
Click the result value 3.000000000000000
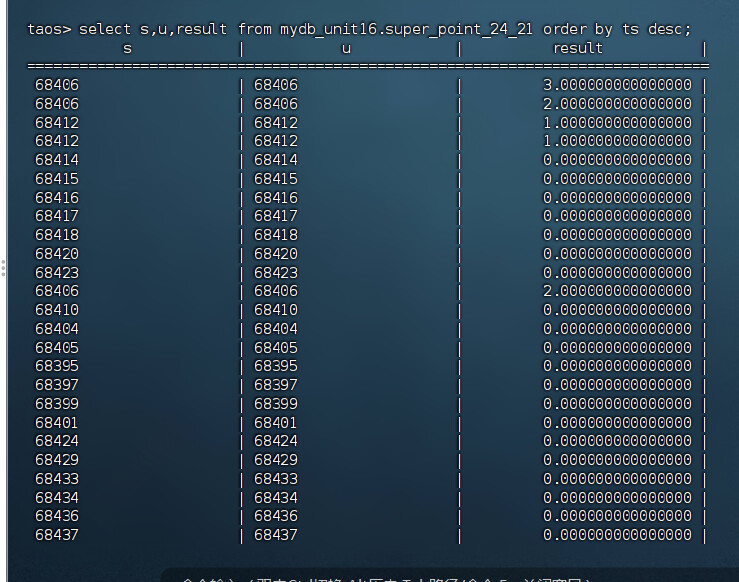point(617,85)
